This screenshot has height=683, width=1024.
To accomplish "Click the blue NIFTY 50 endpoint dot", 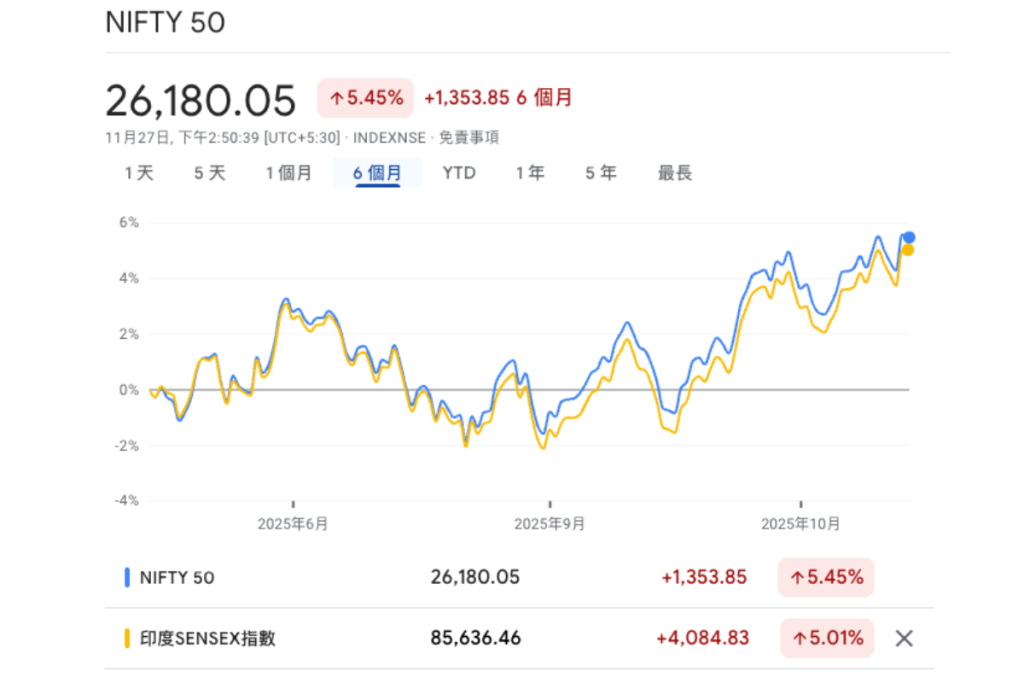I will 908,237.
